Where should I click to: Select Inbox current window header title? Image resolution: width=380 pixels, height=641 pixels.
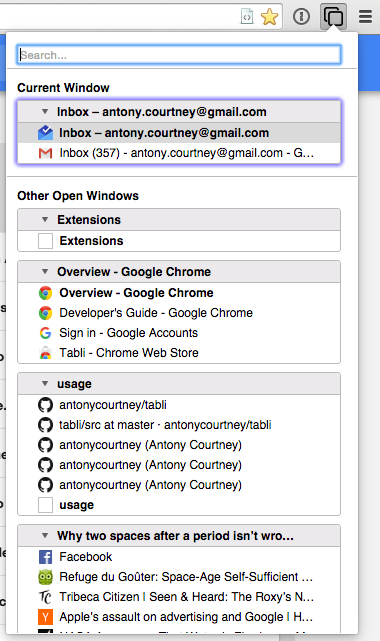tap(162, 112)
